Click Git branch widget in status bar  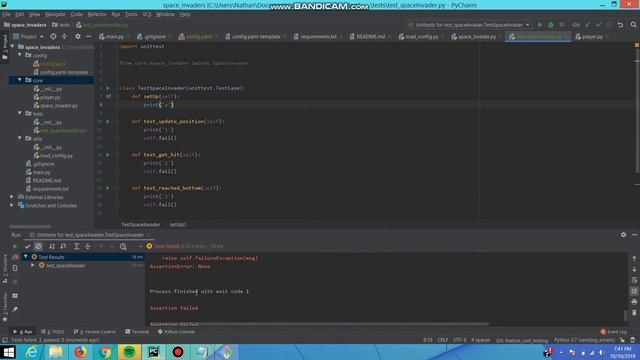(x=522, y=340)
